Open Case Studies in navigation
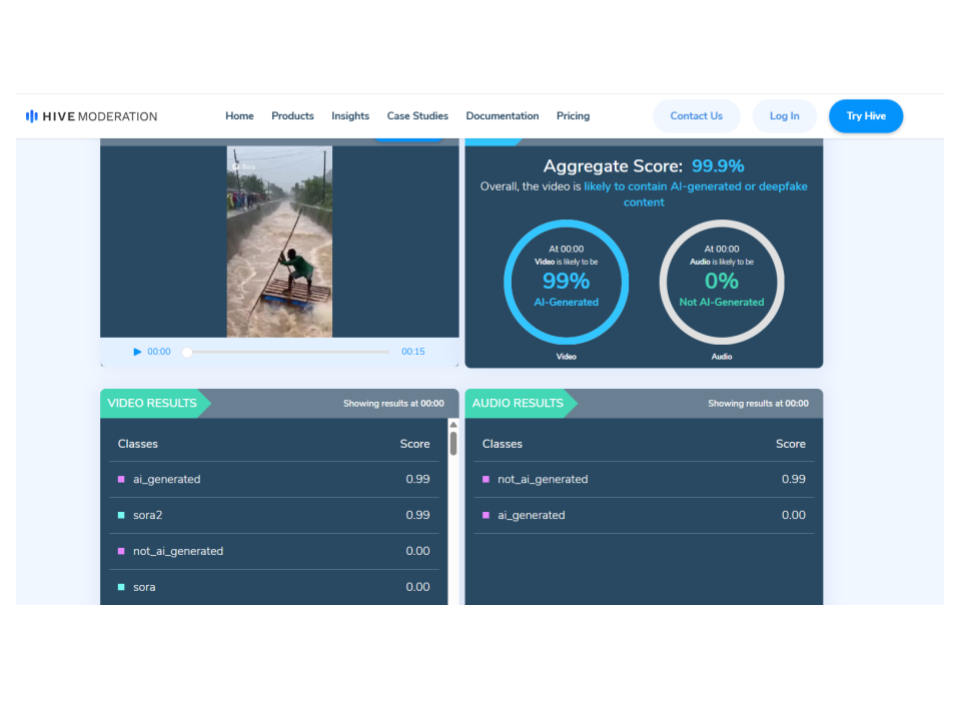 (417, 116)
